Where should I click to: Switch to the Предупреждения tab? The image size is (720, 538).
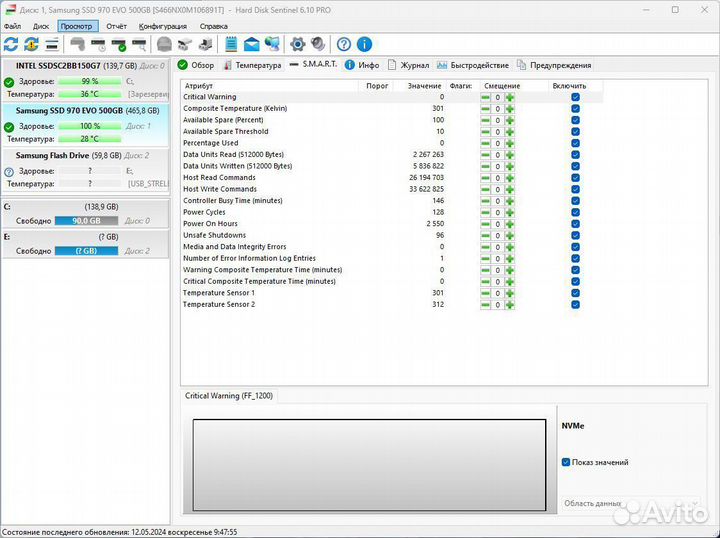click(x=554, y=65)
